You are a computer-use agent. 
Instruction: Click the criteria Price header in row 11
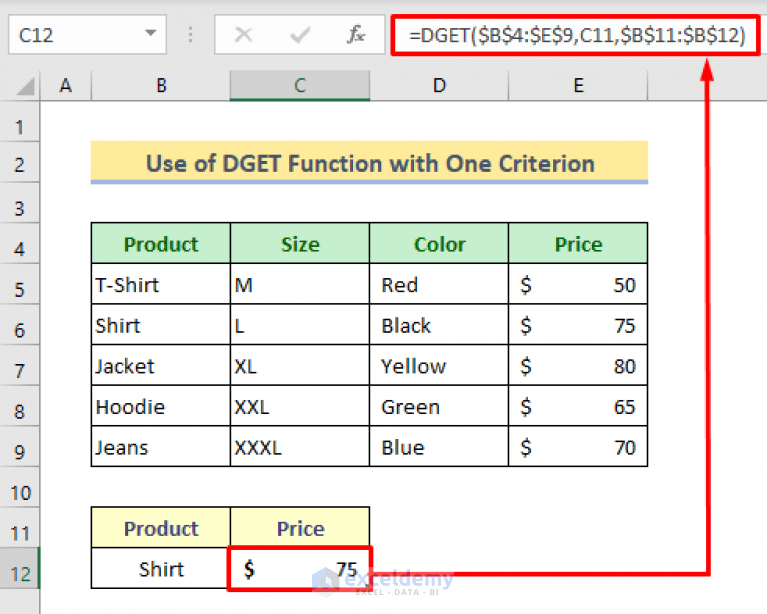[300, 528]
